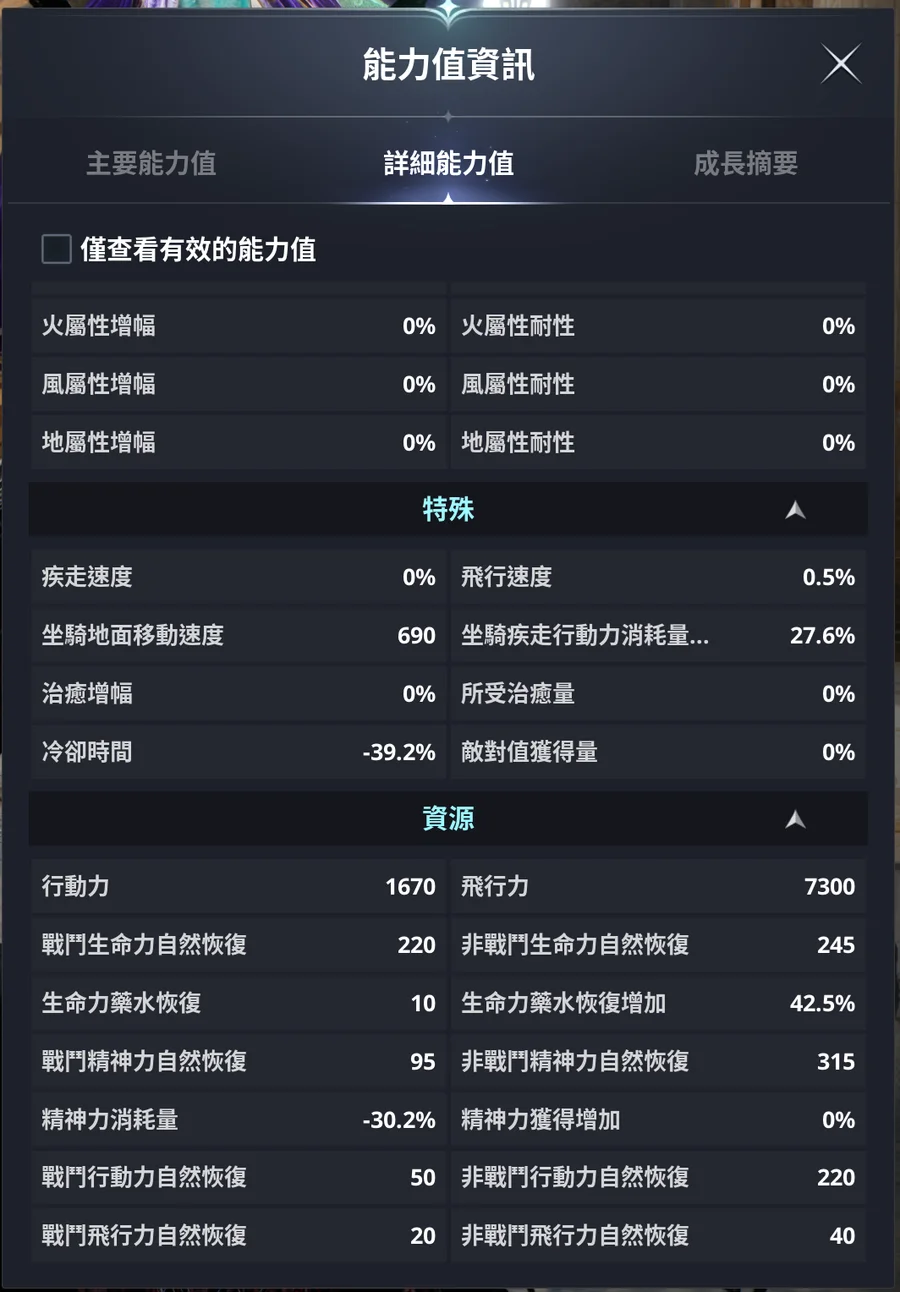Collapse the 資源 section arrow

pyautogui.click(x=795, y=819)
